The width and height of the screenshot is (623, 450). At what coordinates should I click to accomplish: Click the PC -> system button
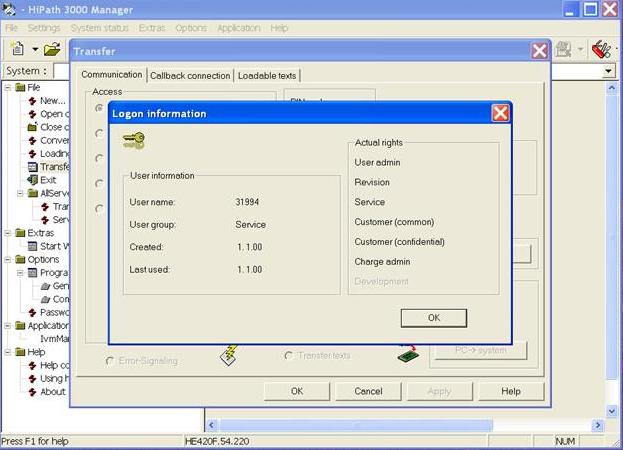coord(481,351)
